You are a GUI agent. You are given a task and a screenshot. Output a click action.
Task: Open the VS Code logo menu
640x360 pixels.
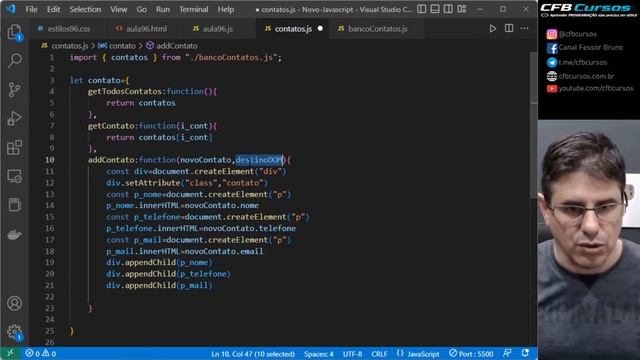tap(11, 9)
